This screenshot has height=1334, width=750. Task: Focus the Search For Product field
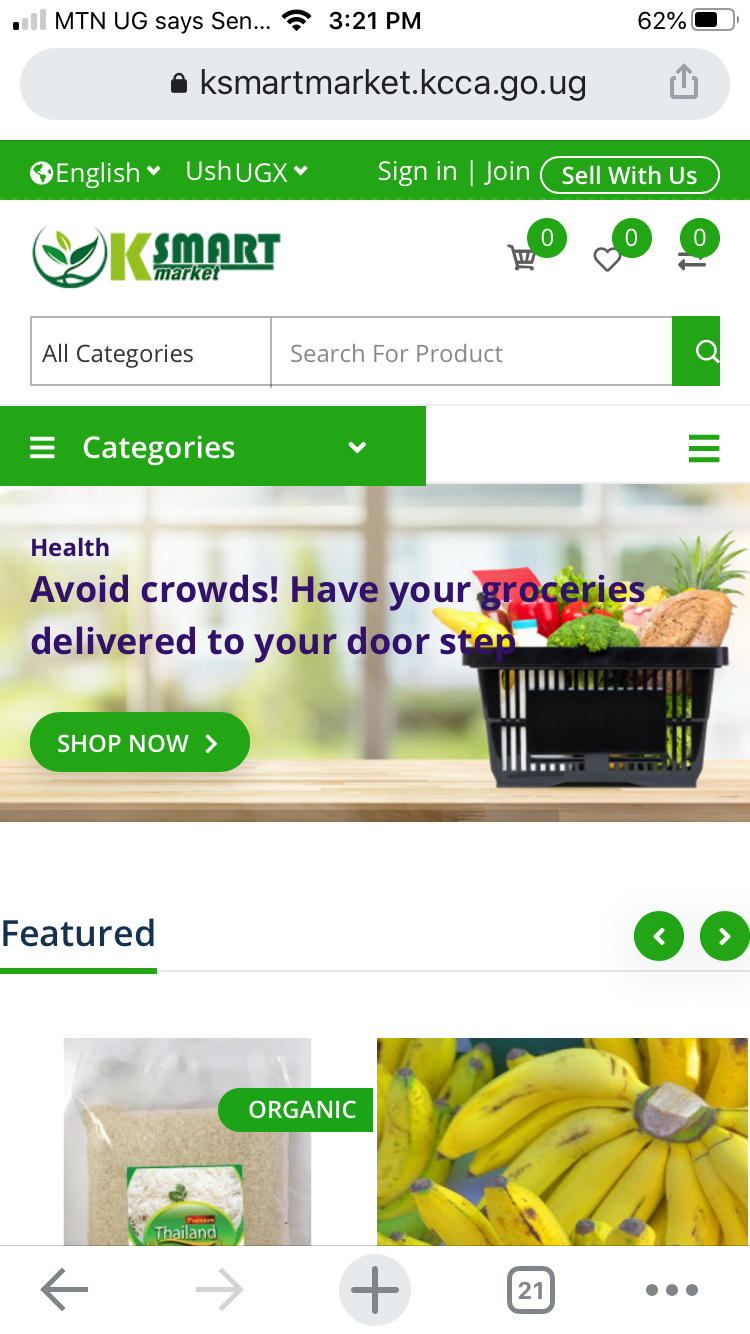click(x=471, y=351)
